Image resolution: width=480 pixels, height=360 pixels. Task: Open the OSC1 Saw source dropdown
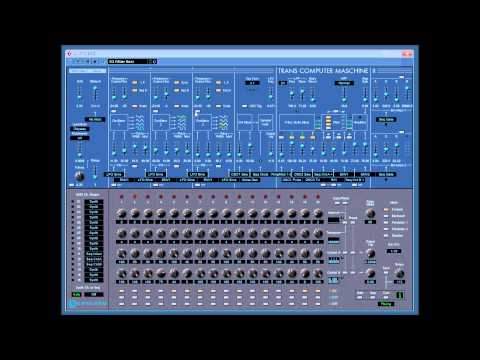240,174
